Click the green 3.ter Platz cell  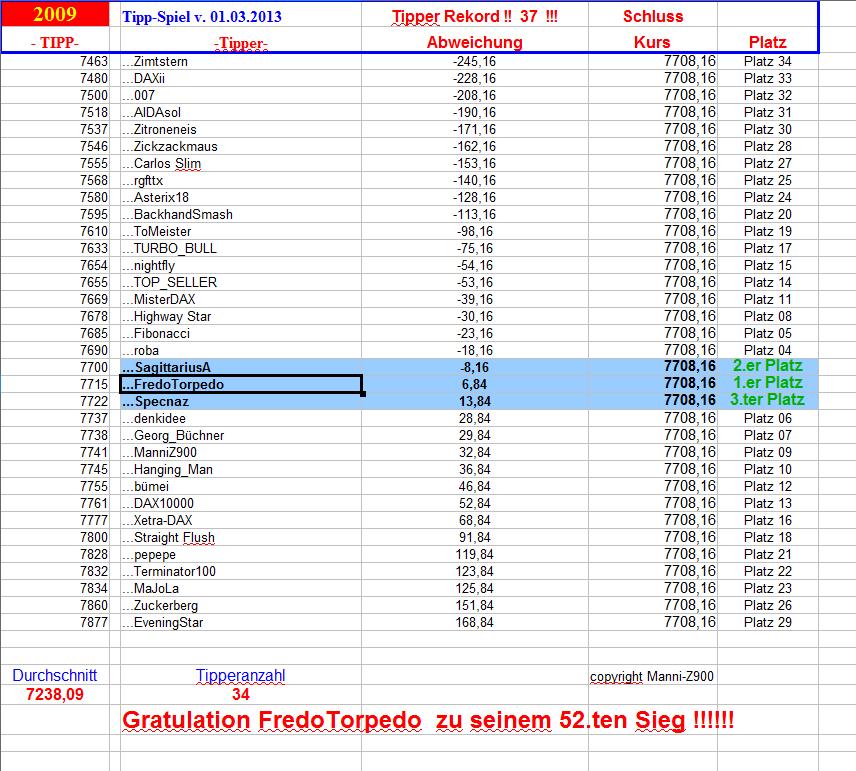(x=768, y=400)
